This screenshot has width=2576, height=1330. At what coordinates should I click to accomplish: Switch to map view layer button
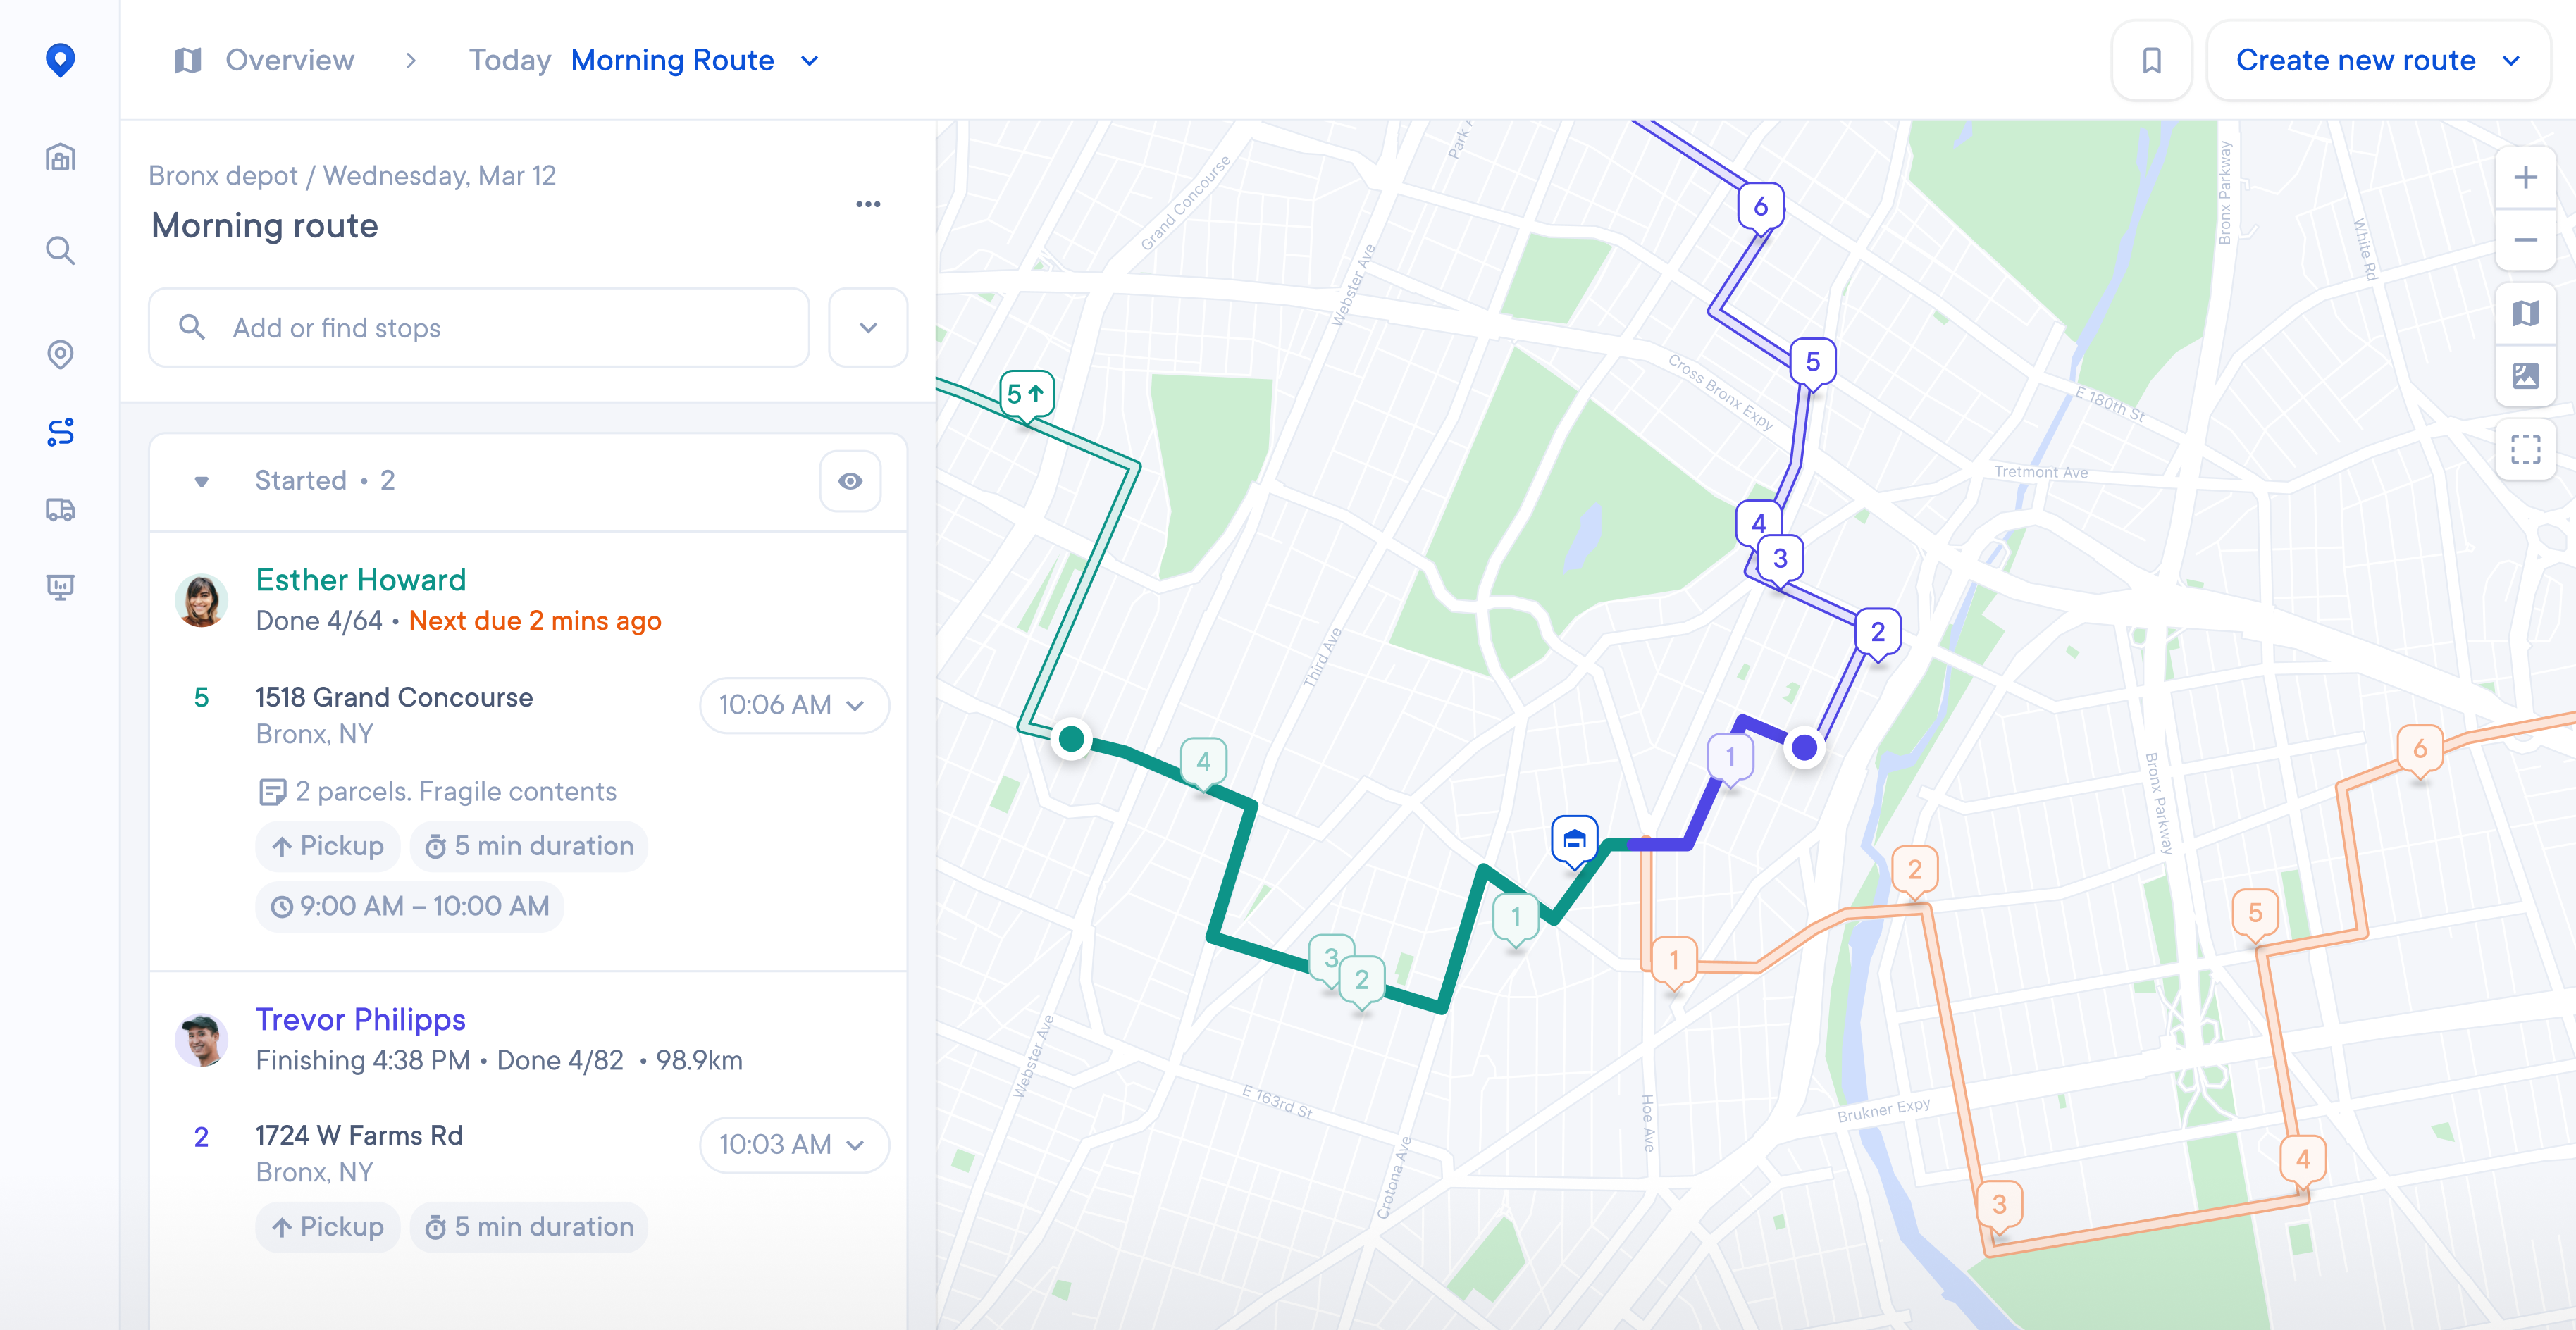2525,314
